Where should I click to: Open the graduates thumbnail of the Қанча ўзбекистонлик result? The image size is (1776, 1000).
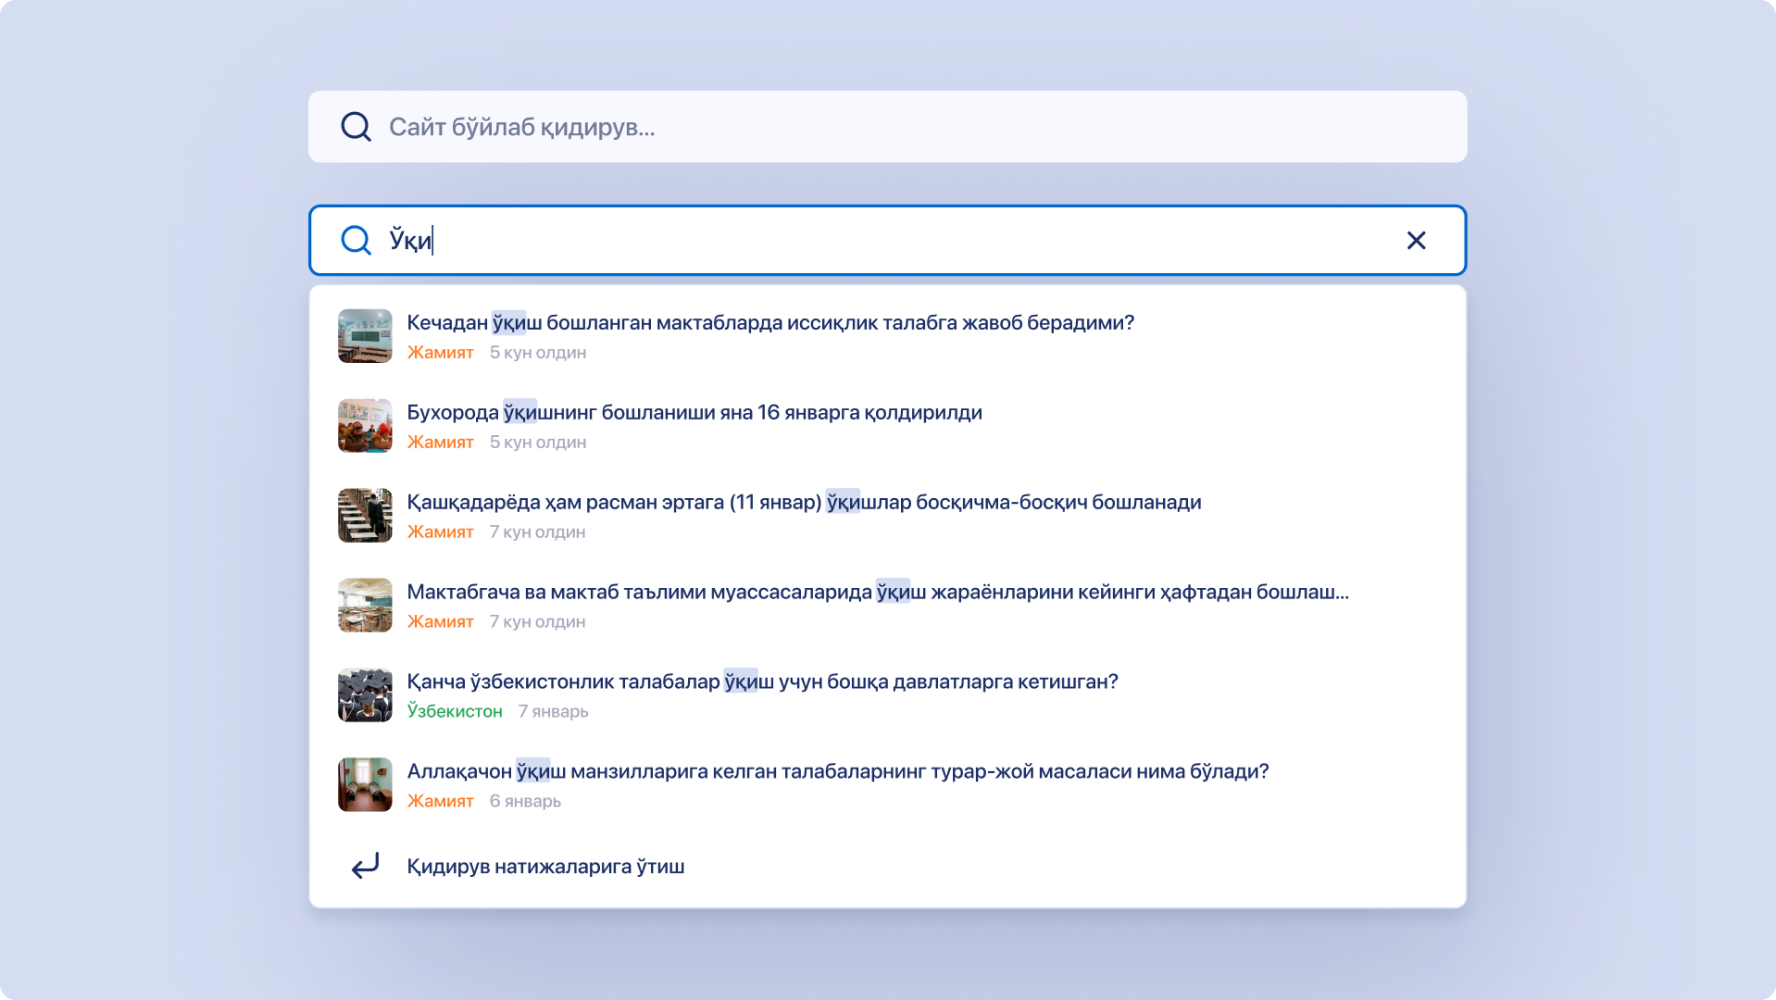pyautogui.click(x=365, y=695)
